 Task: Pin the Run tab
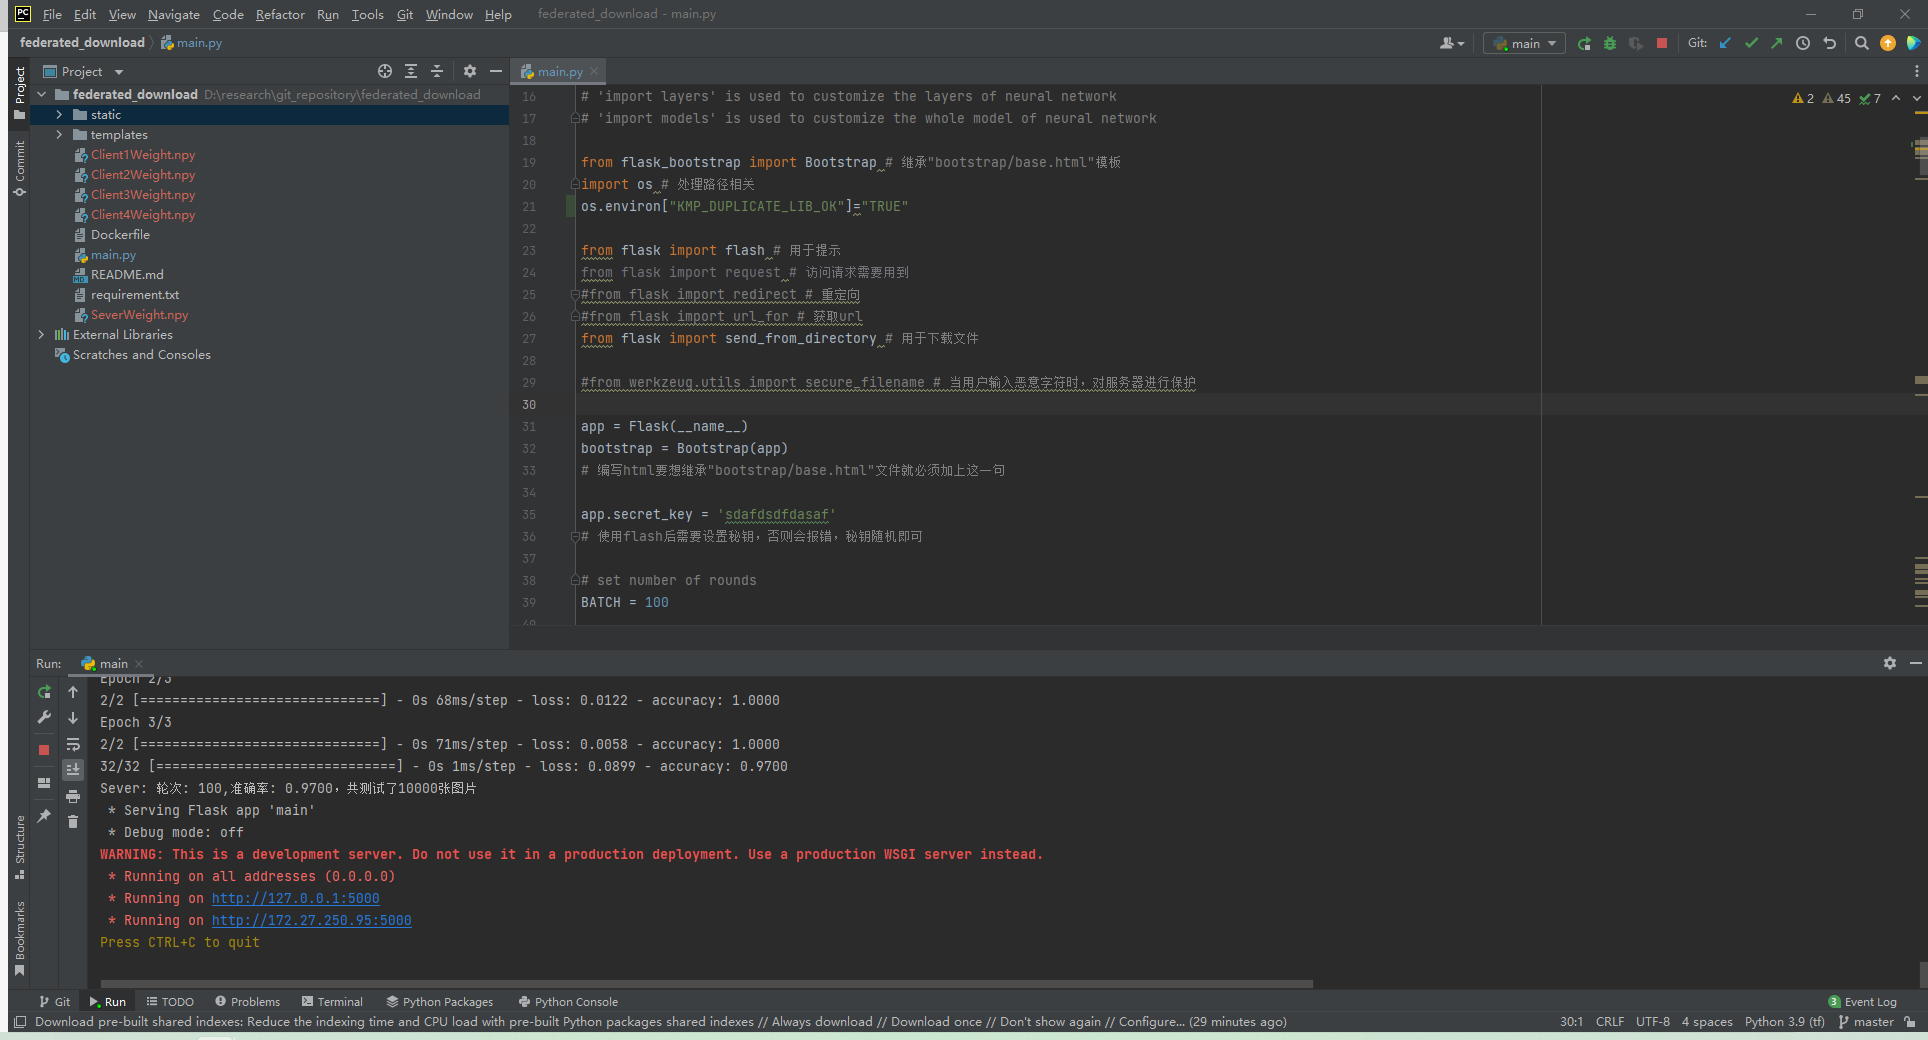[44, 816]
